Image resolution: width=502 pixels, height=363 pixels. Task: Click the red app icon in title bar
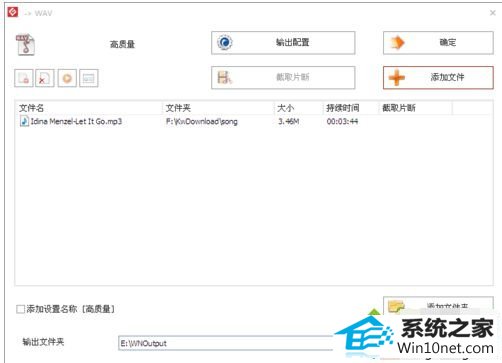(x=13, y=12)
